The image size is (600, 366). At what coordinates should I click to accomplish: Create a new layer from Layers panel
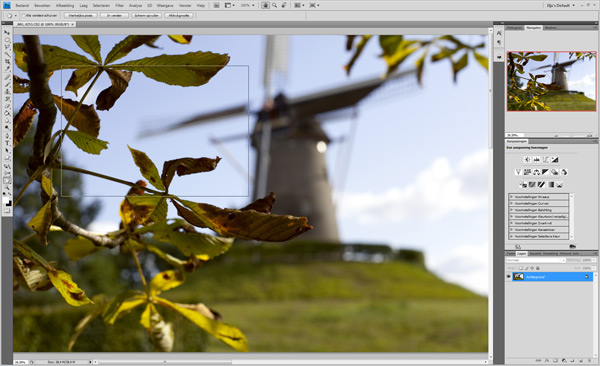581,360
